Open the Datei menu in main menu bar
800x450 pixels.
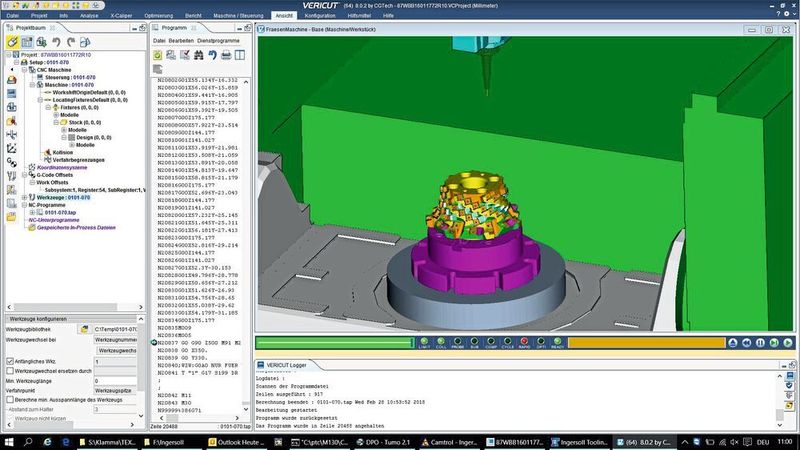pos(13,16)
